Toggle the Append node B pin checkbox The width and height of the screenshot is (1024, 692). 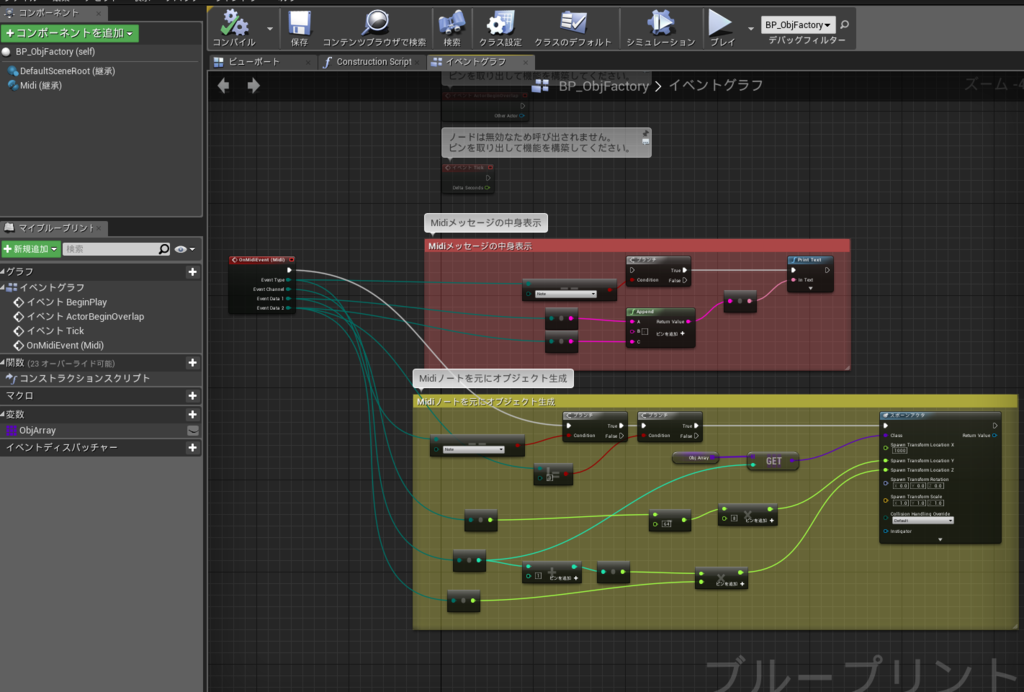(x=645, y=332)
